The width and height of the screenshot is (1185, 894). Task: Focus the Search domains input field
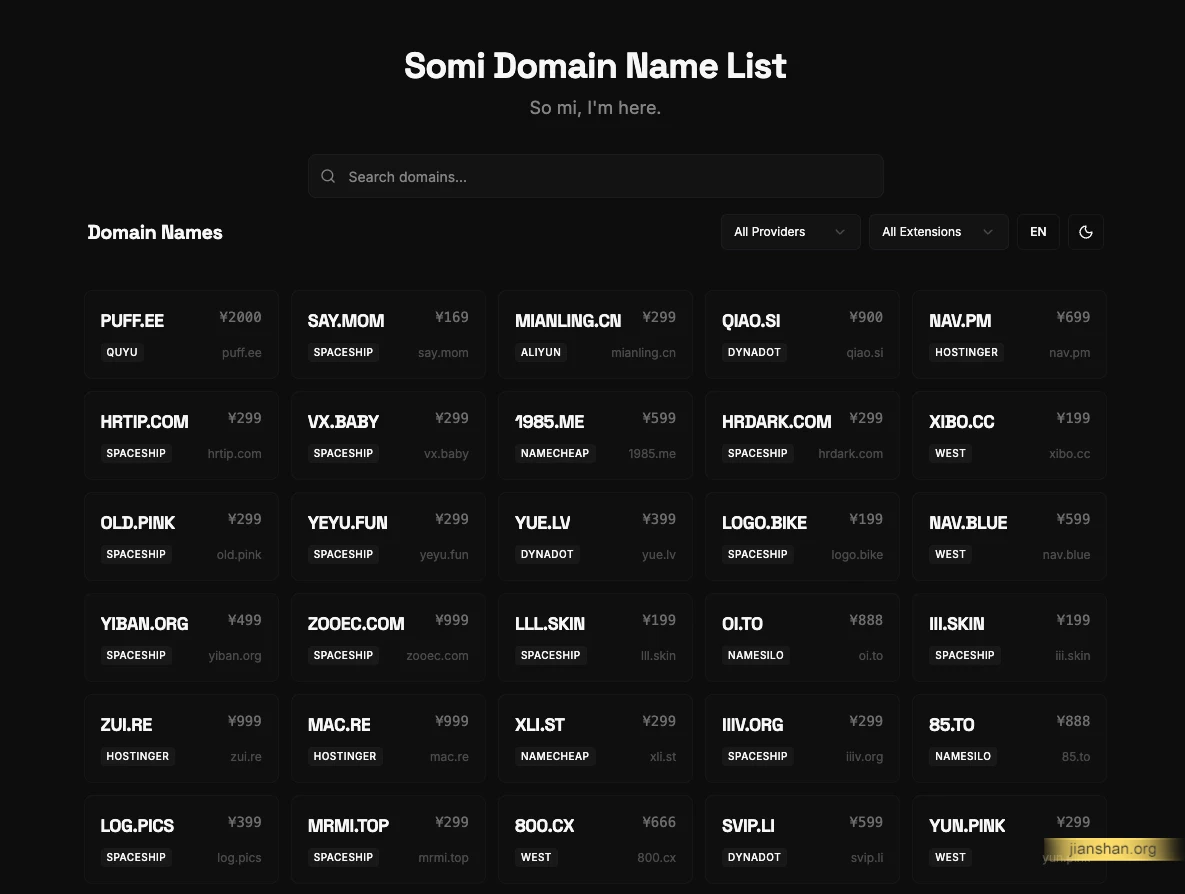click(x=596, y=176)
